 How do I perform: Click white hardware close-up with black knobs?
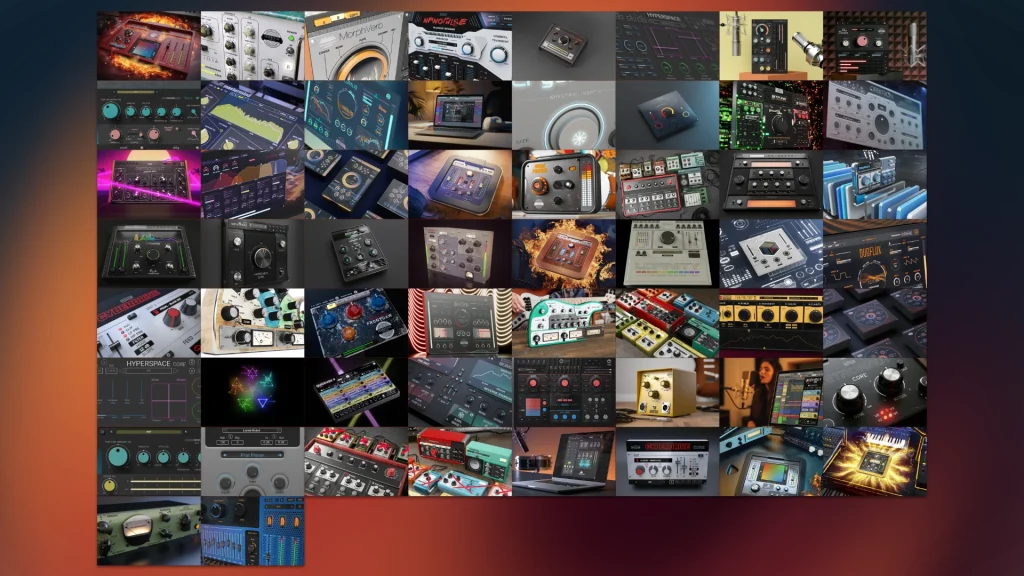click(x=253, y=46)
